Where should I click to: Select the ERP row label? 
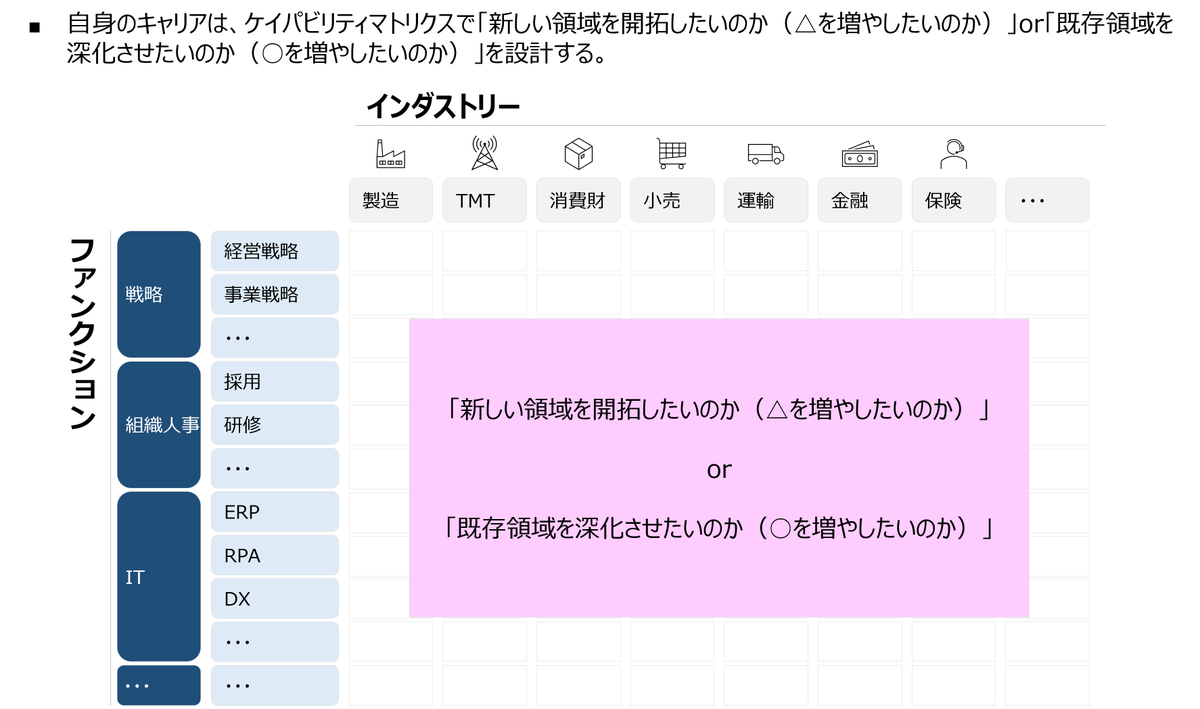pos(275,512)
